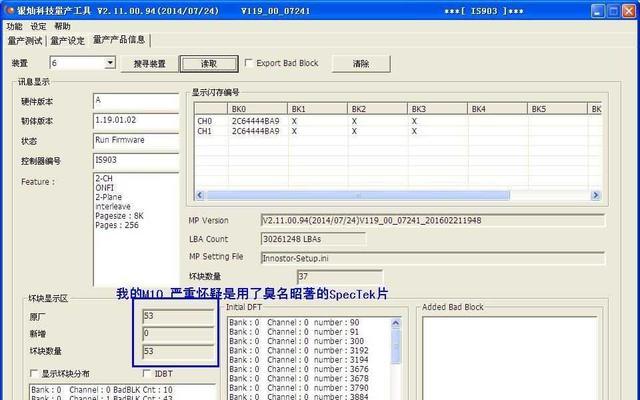Select the CH0 row label
Viewport: 640px width, 400px height.
pyautogui.click(x=204, y=121)
